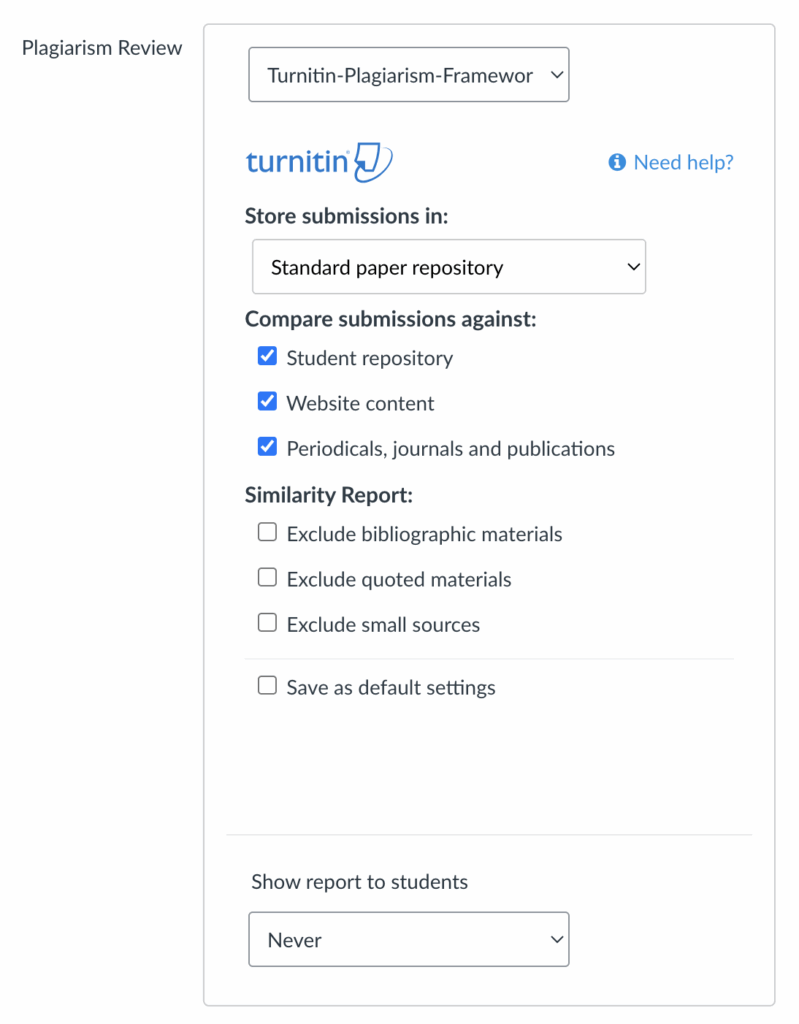
Task: Click the Compare submissions against heading
Action: point(389,318)
